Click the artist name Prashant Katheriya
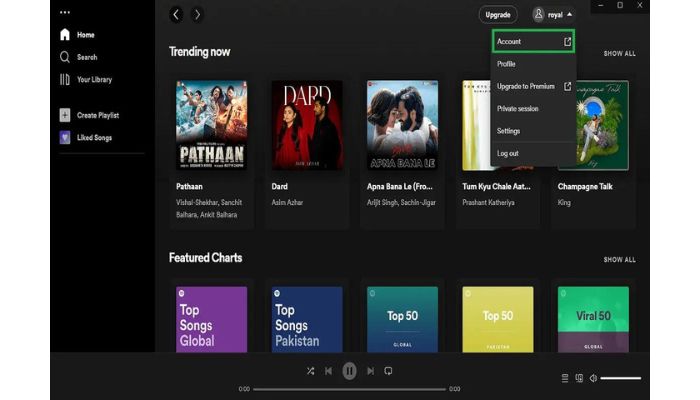This screenshot has width=700, height=400. [x=488, y=203]
